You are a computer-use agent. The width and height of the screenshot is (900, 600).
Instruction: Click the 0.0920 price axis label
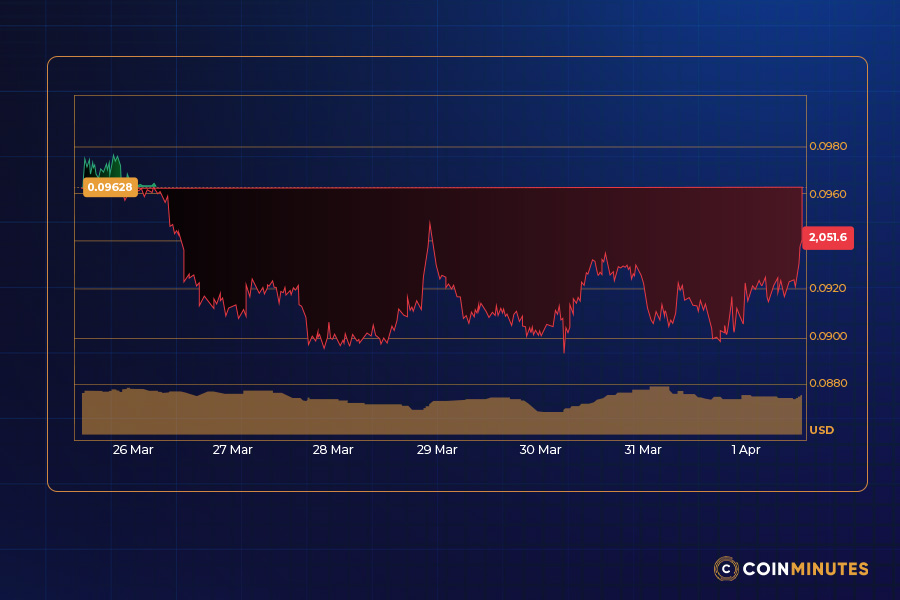pos(828,288)
